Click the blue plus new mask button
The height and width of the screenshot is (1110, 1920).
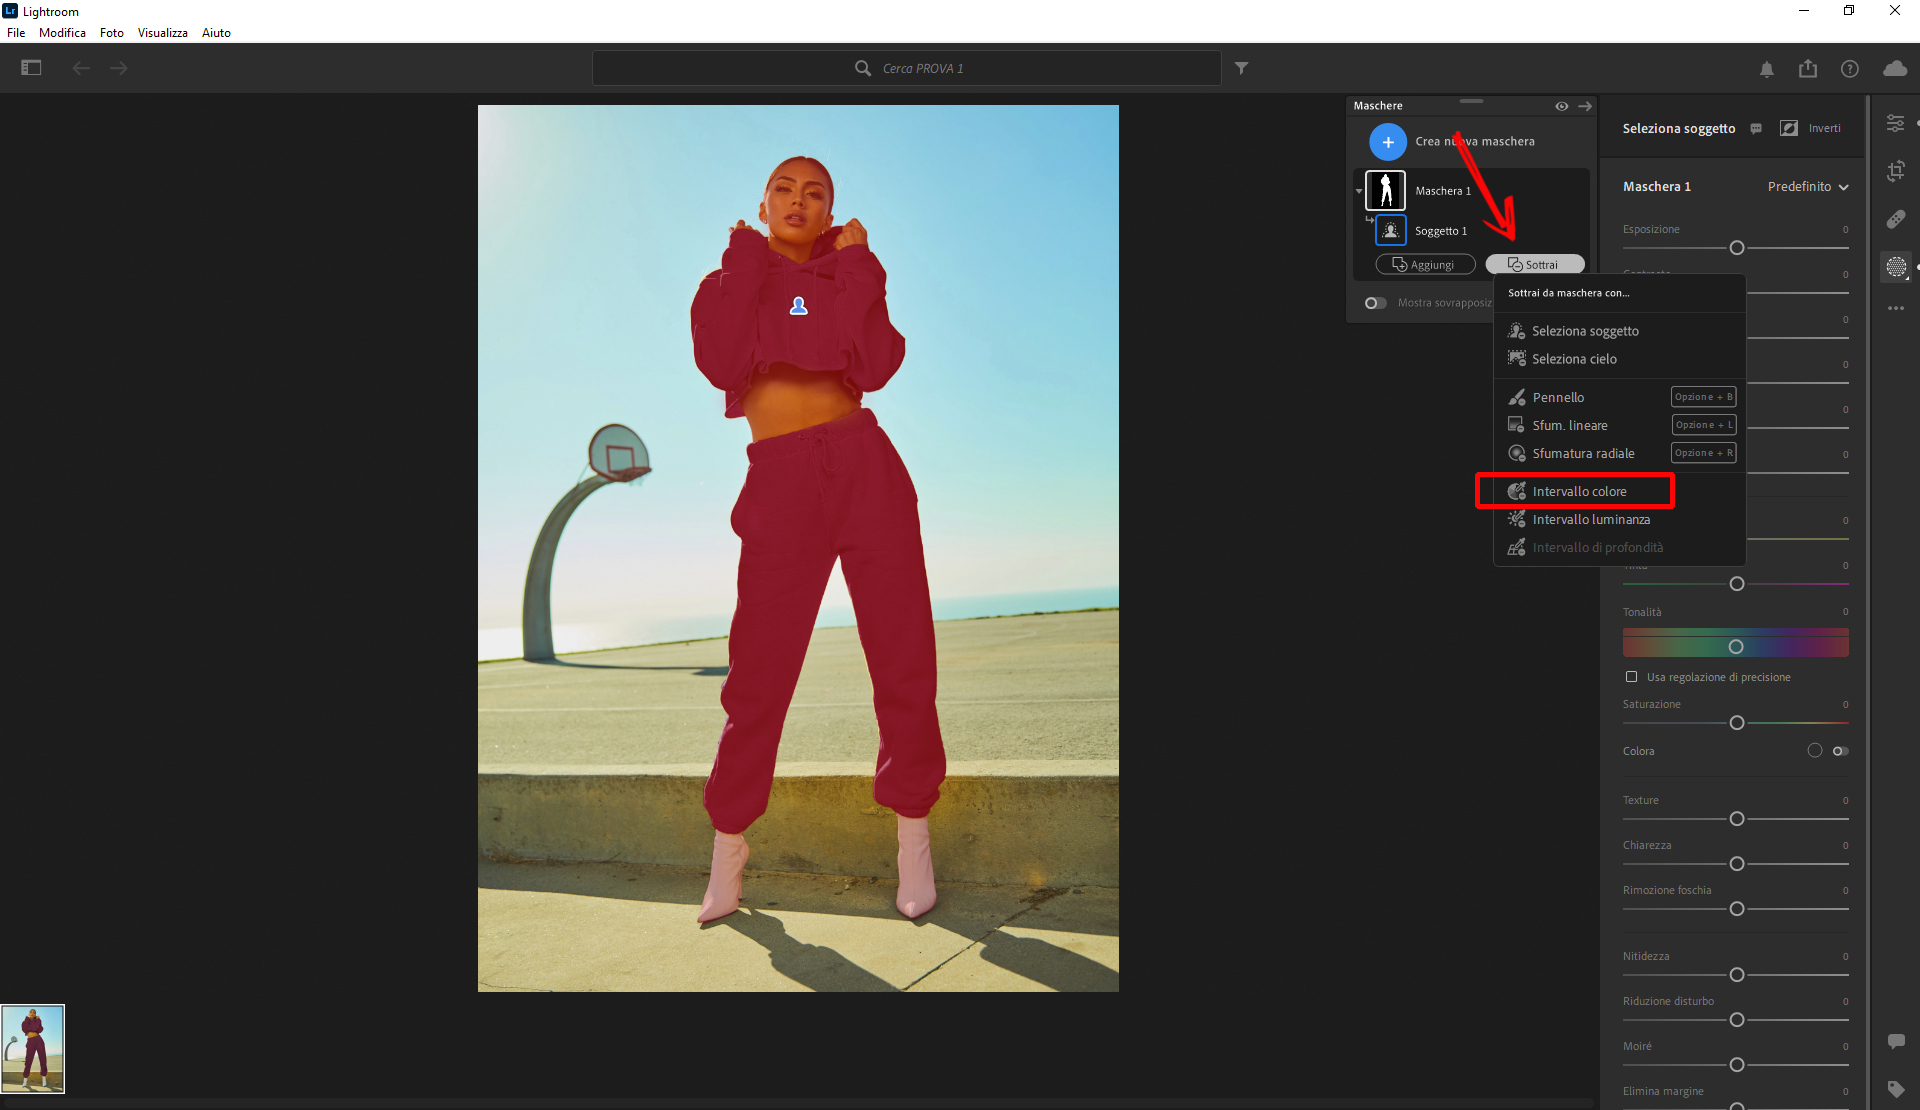pos(1387,142)
